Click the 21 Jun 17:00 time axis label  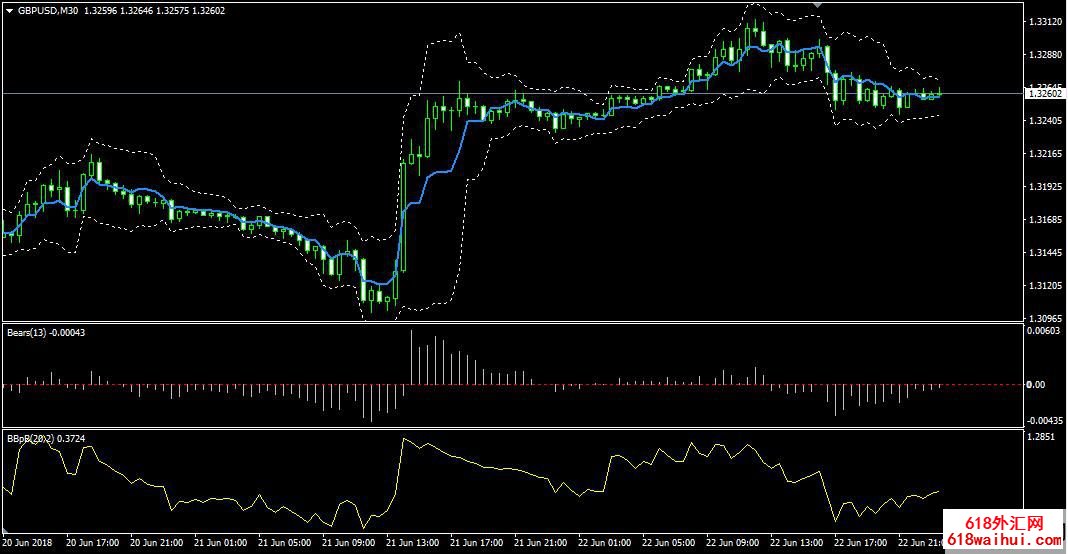(476, 543)
